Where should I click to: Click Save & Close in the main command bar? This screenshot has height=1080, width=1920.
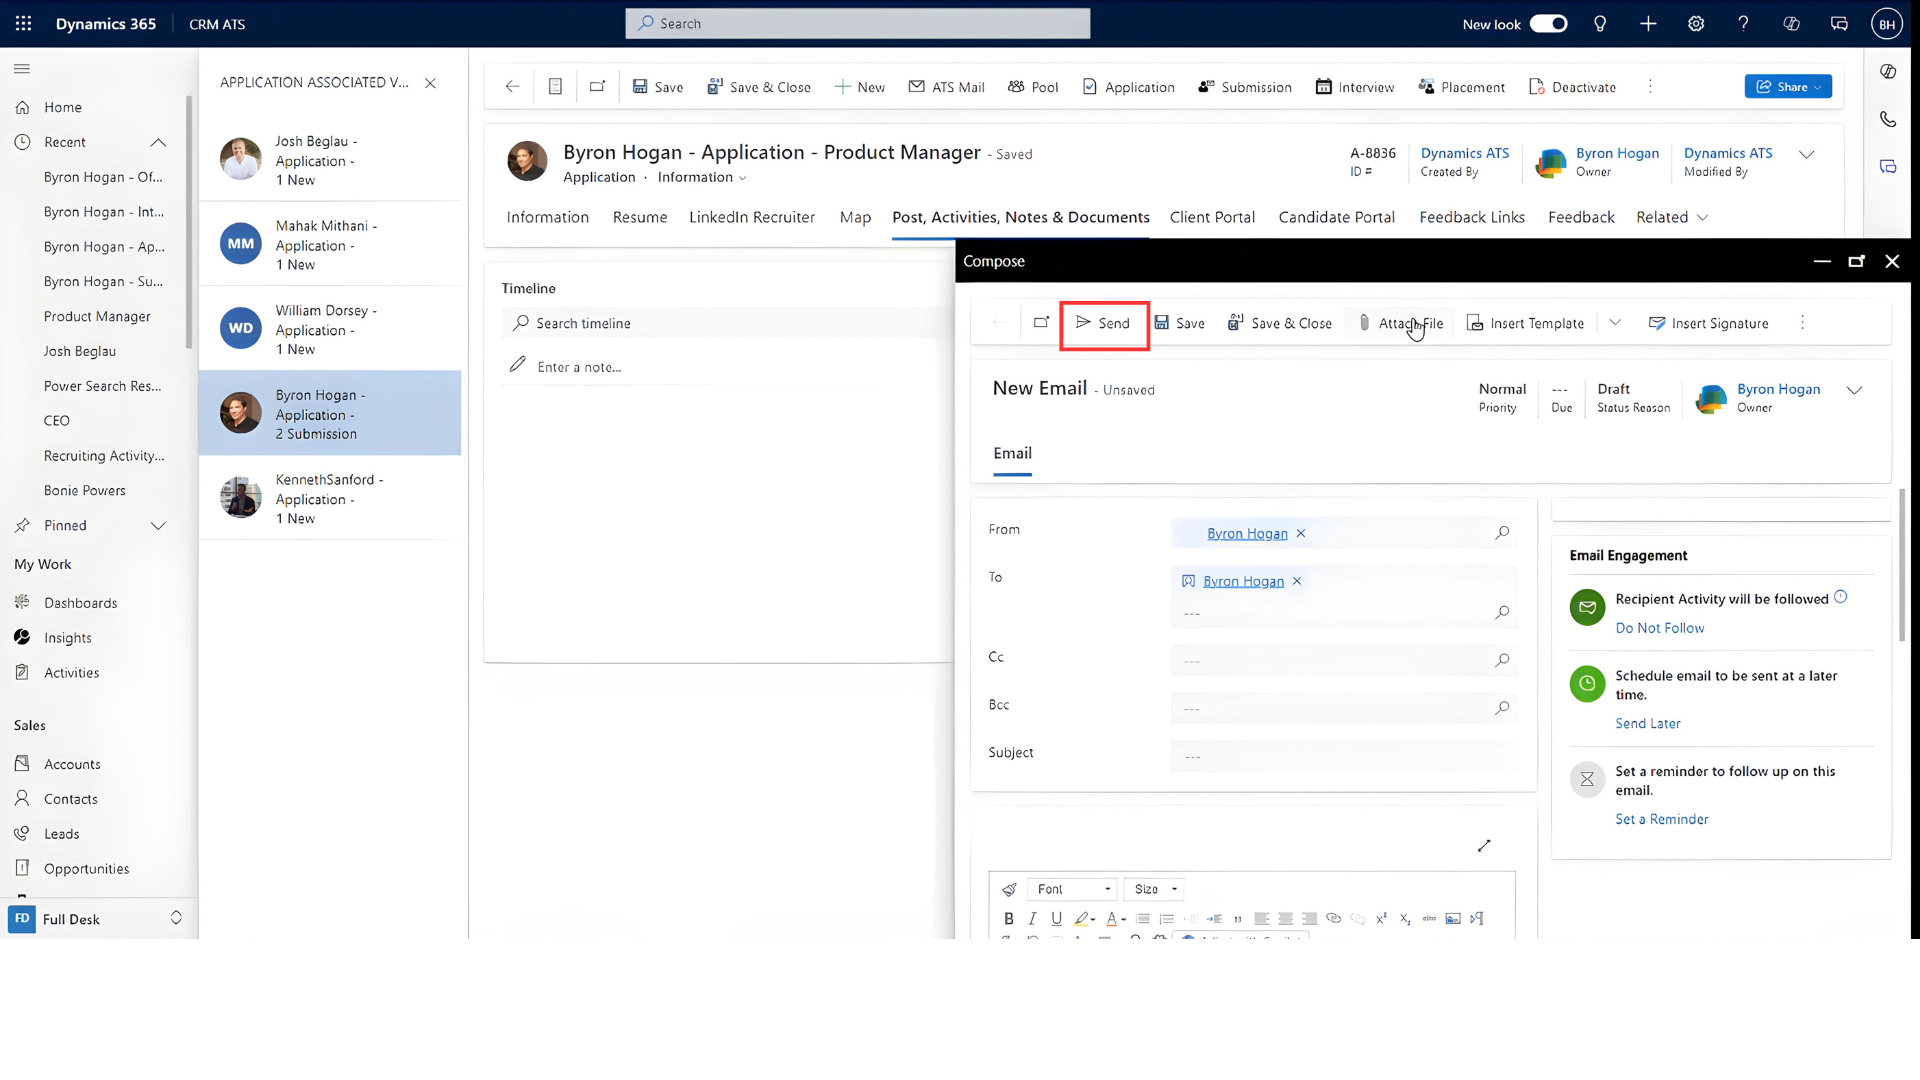coord(759,87)
